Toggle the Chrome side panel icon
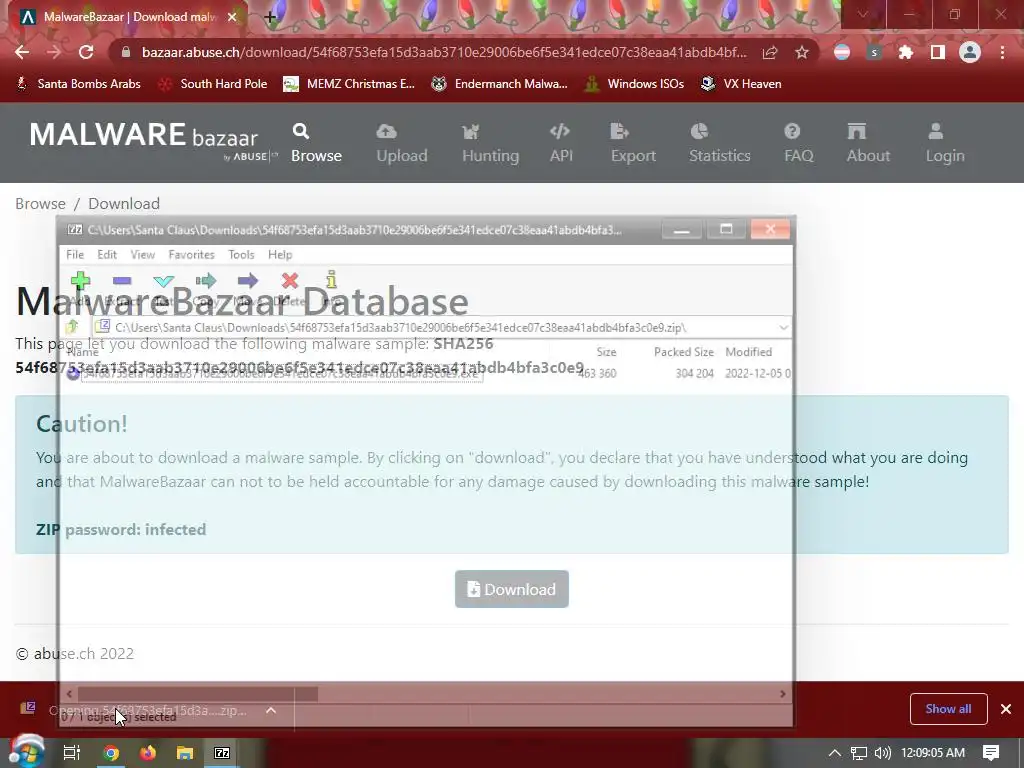Viewport: 1024px width, 768px height. click(938, 52)
